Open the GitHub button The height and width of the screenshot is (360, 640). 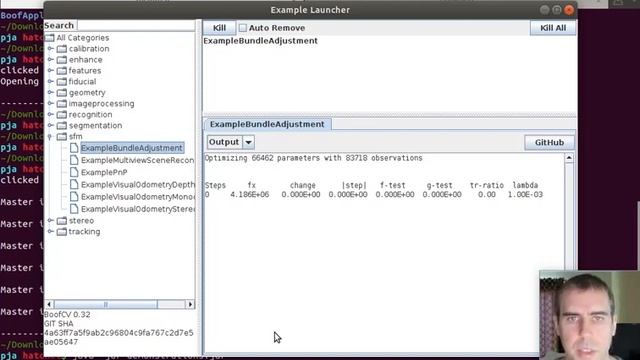tap(549, 142)
